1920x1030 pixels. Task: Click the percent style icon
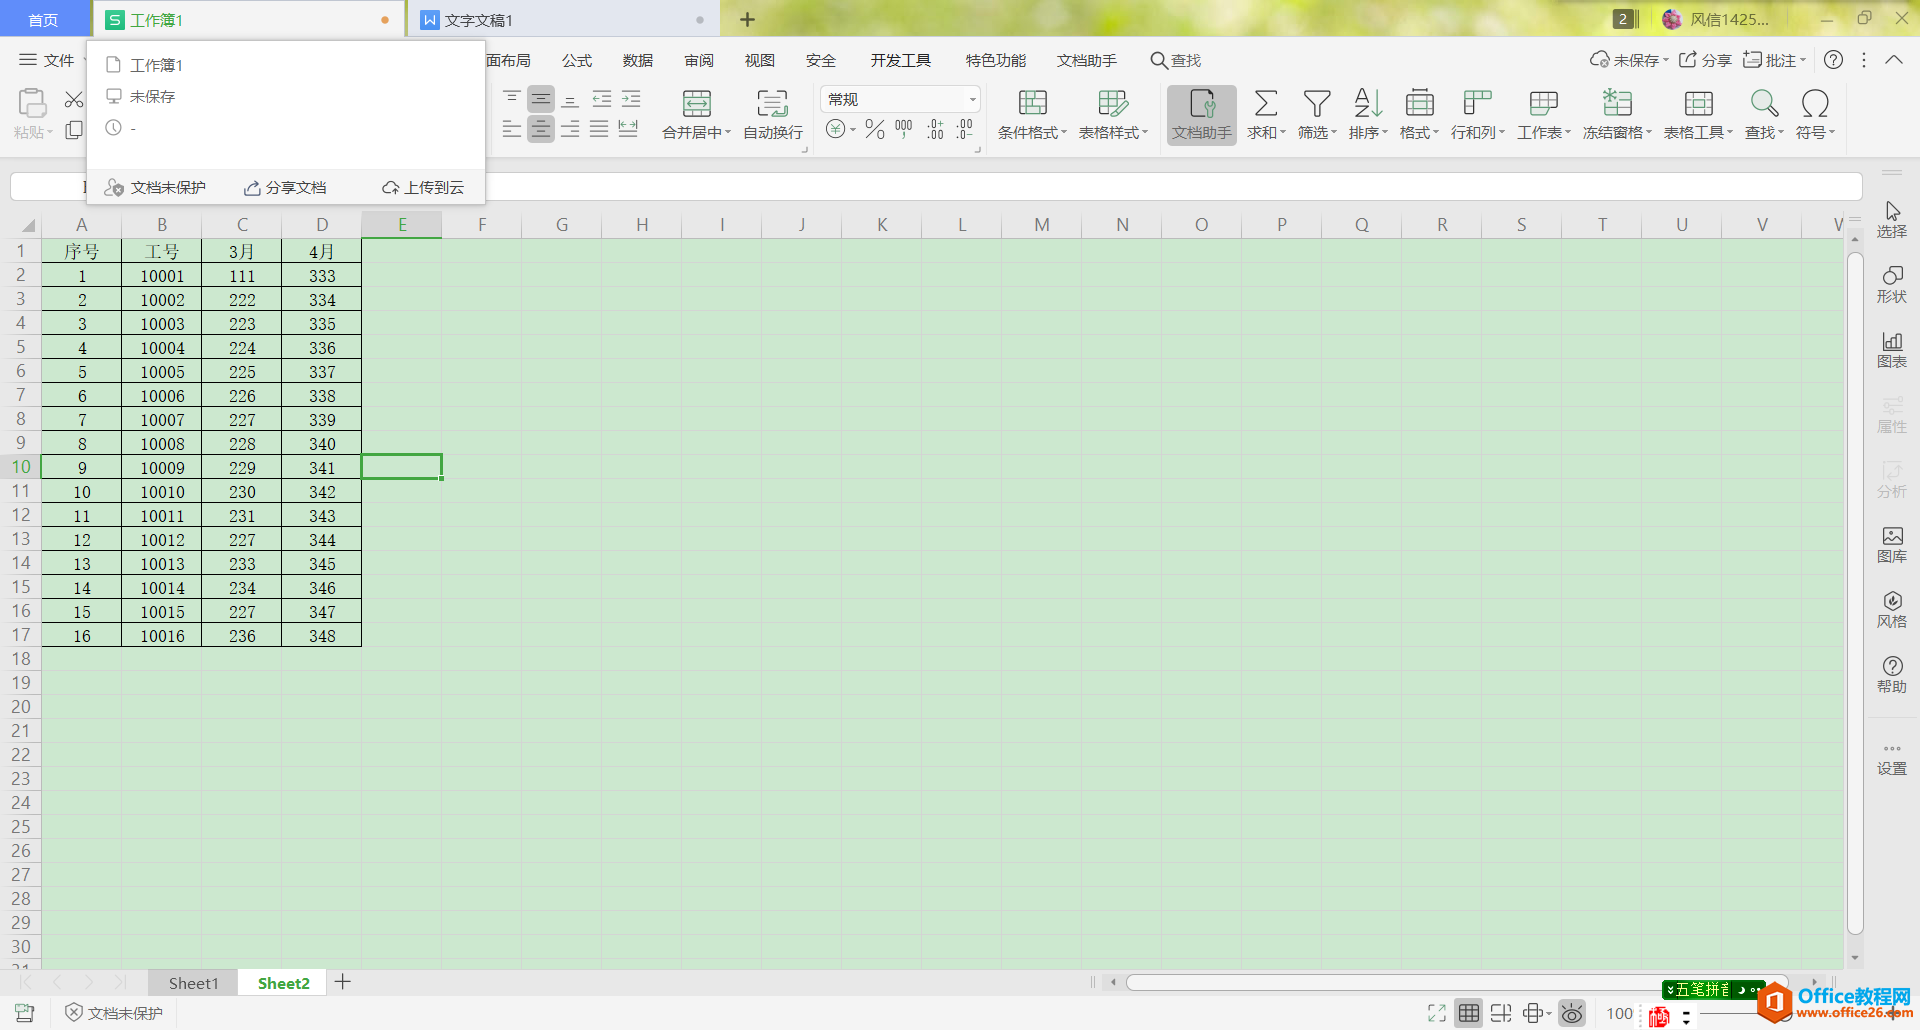[875, 129]
